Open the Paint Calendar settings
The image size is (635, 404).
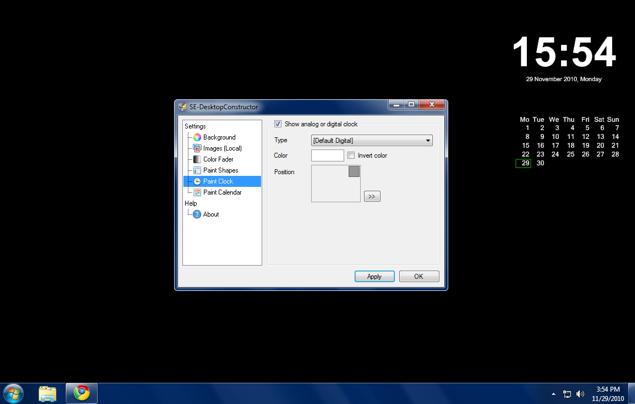click(222, 192)
